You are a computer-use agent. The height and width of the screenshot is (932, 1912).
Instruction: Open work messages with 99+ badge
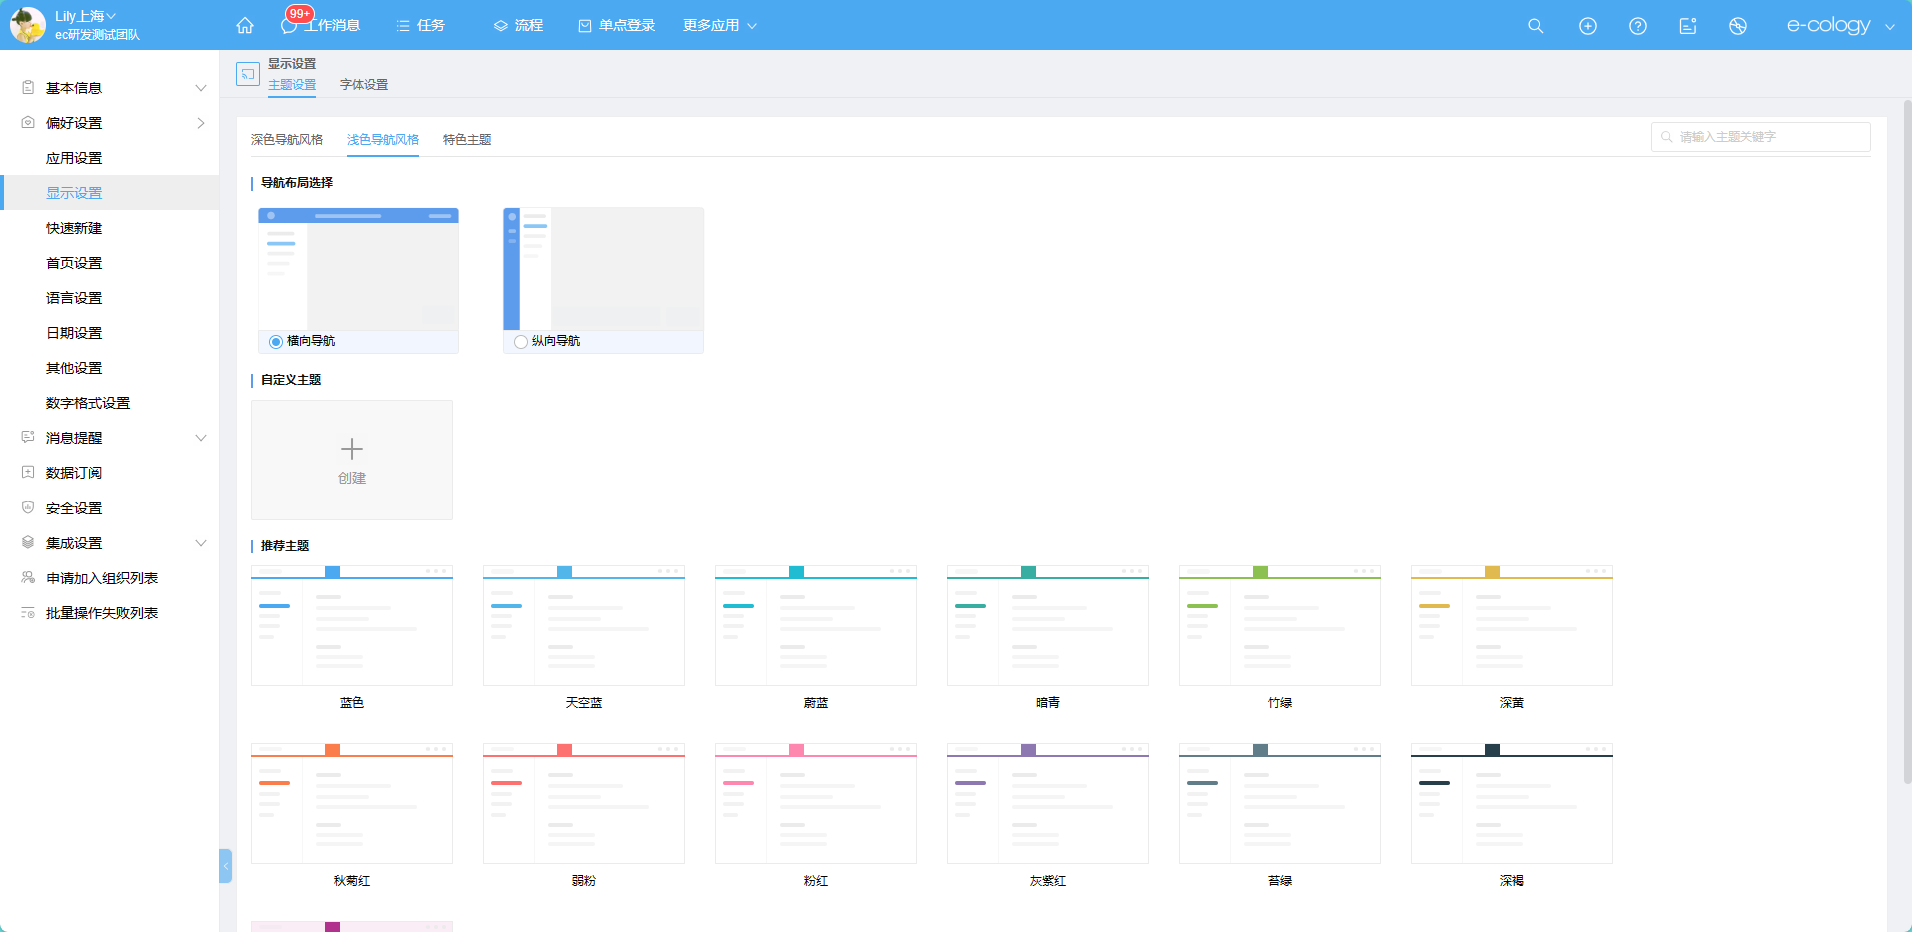pyautogui.click(x=320, y=25)
